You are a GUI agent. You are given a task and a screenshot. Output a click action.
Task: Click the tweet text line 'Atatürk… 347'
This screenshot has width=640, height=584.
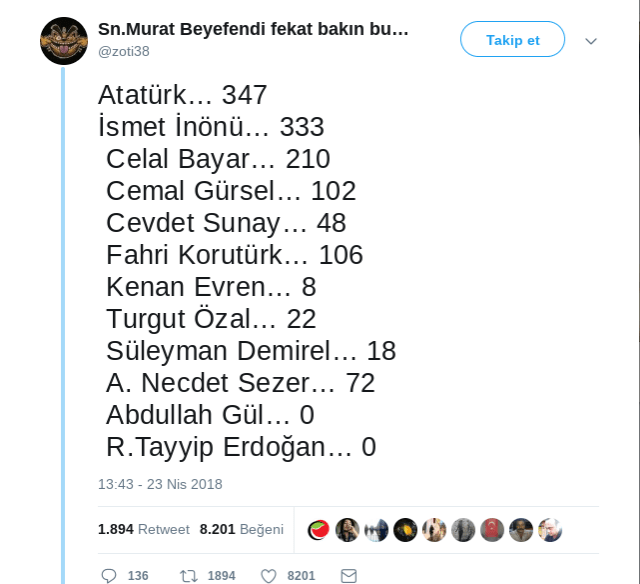click(183, 95)
